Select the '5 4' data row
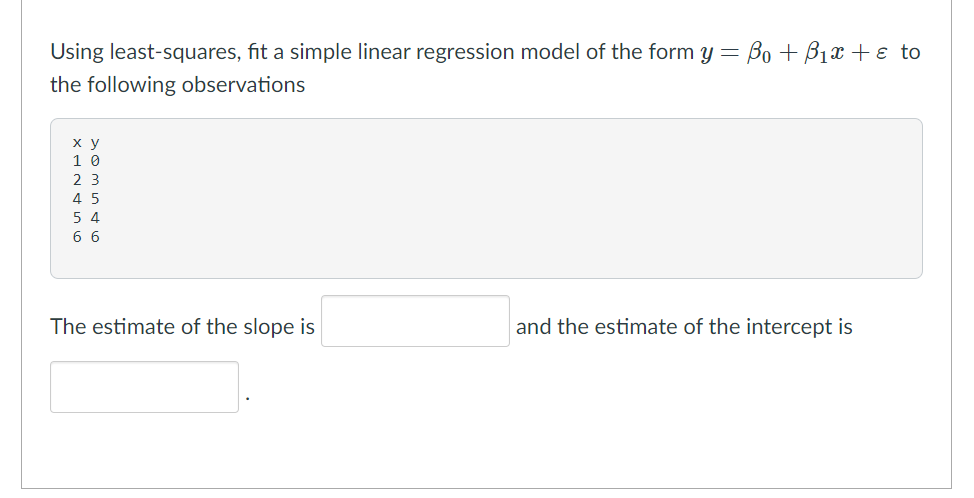The height and width of the screenshot is (498, 974). [x=86, y=218]
